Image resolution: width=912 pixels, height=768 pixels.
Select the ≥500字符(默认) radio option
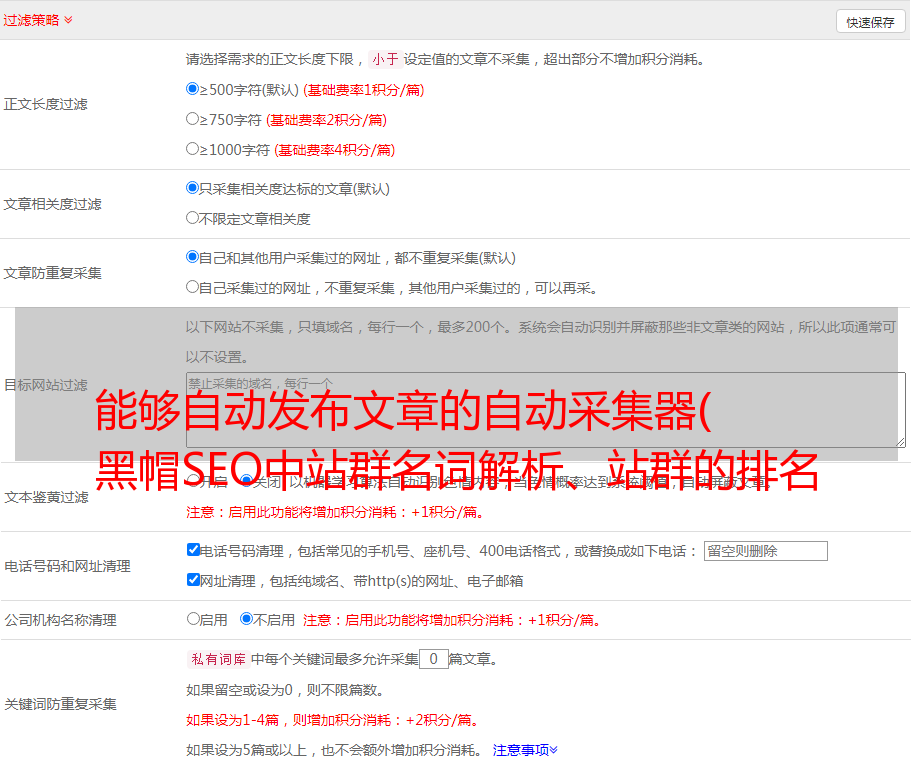(193, 89)
